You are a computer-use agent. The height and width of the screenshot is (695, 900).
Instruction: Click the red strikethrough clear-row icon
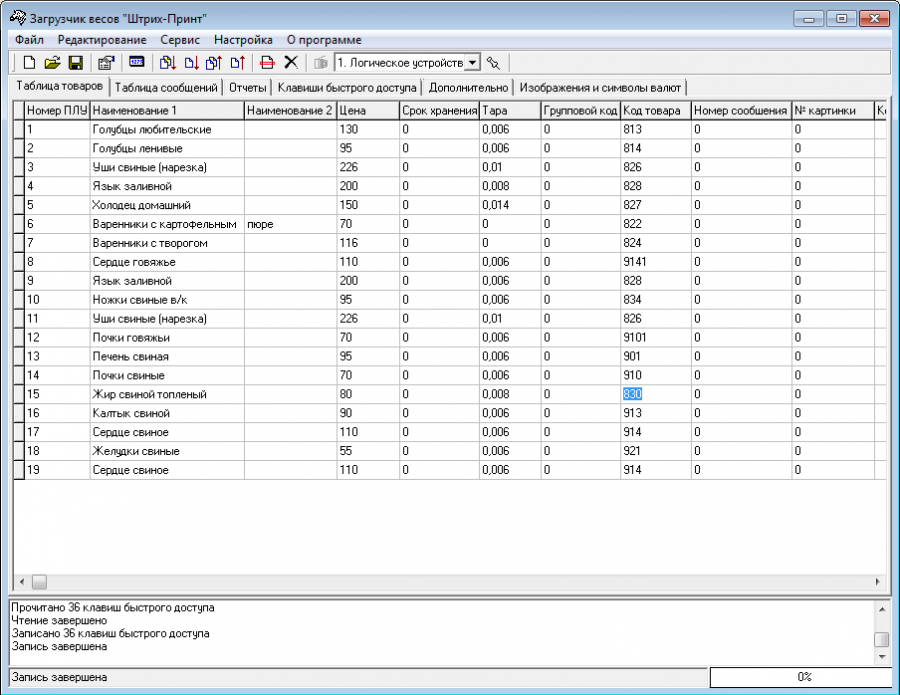coord(267,63)
